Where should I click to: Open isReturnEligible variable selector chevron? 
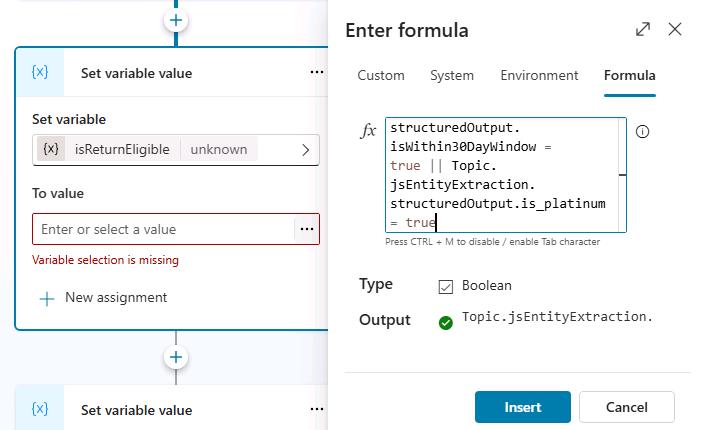(306, 150)
